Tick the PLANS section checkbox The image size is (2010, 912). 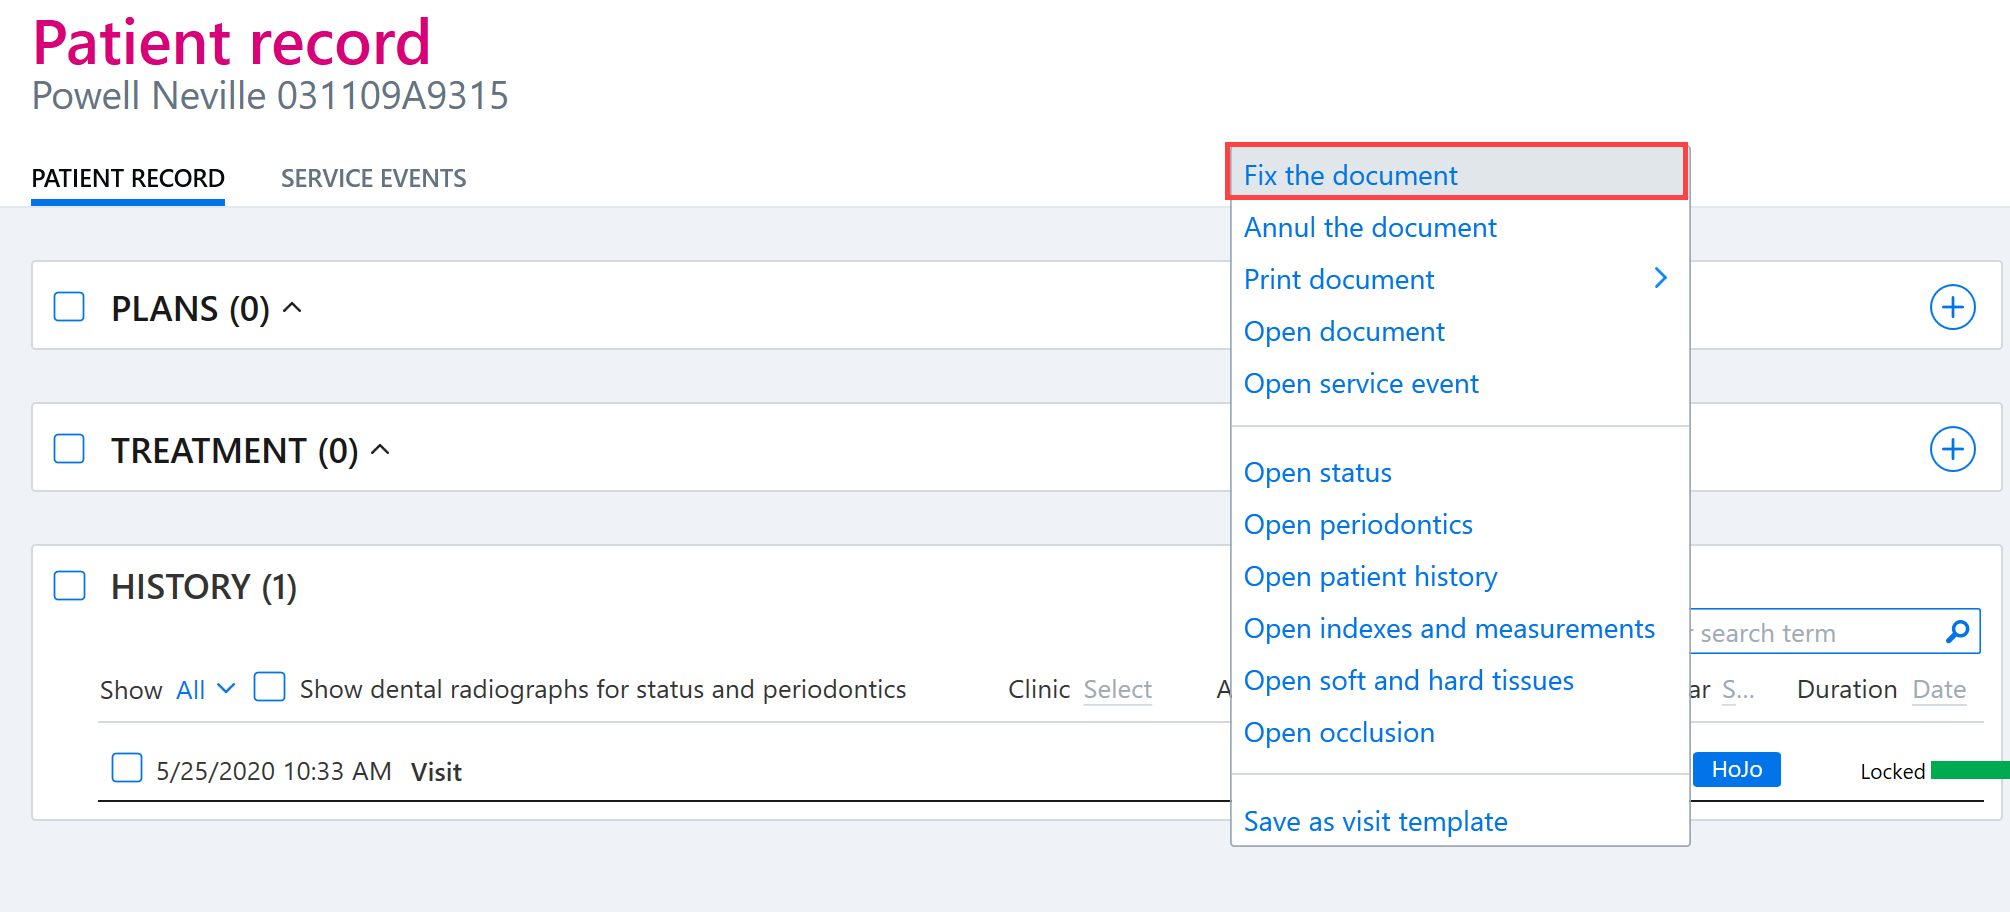(x=69, y=307)
